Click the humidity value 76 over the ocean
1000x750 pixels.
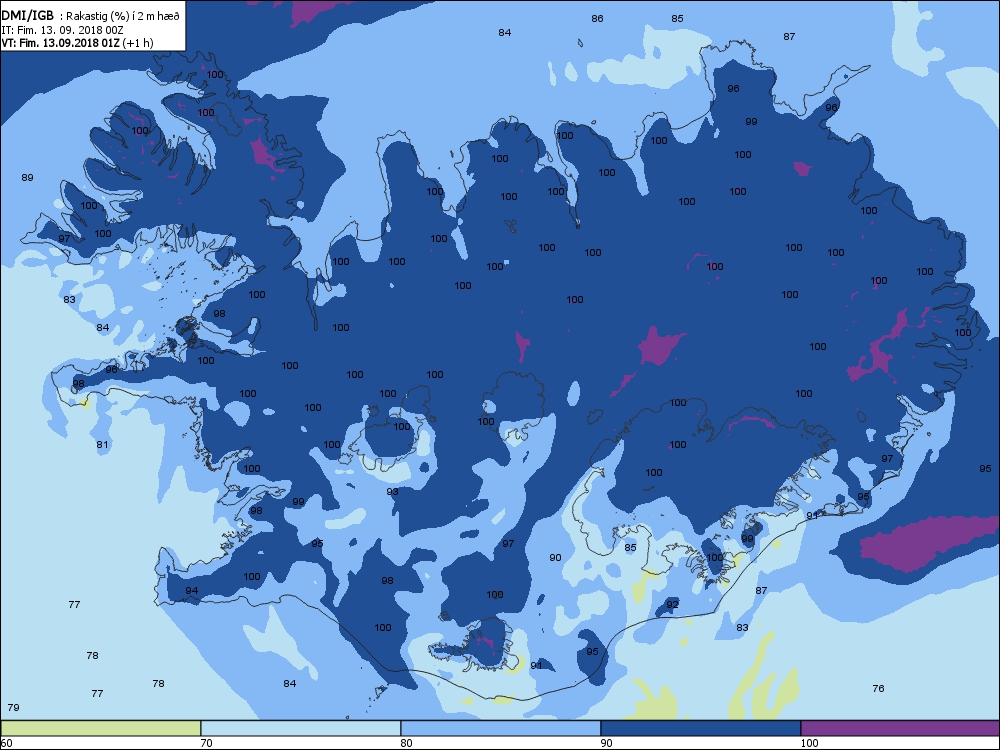[878, 688]
